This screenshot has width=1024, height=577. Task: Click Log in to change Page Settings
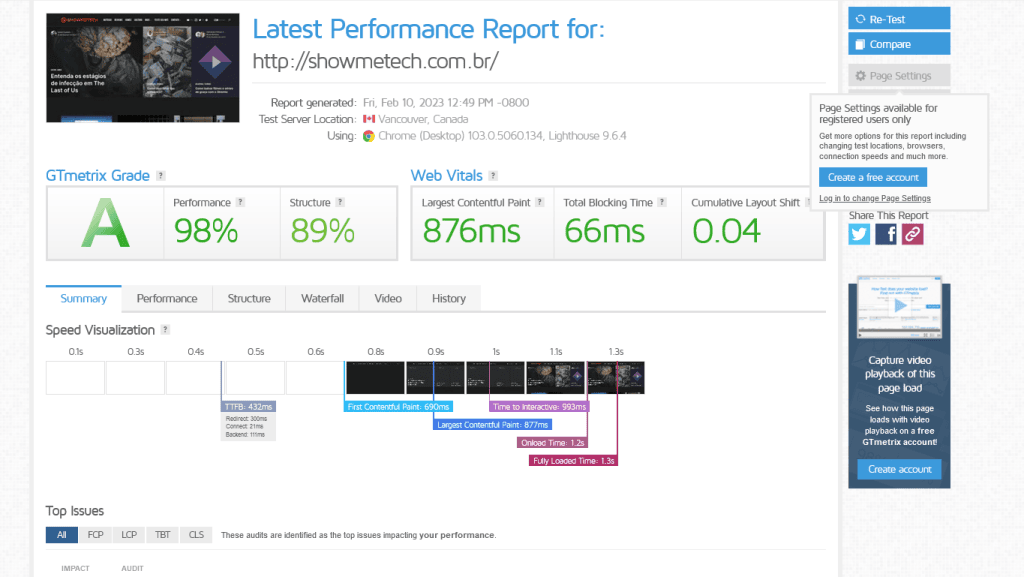[x=875, y=198]
